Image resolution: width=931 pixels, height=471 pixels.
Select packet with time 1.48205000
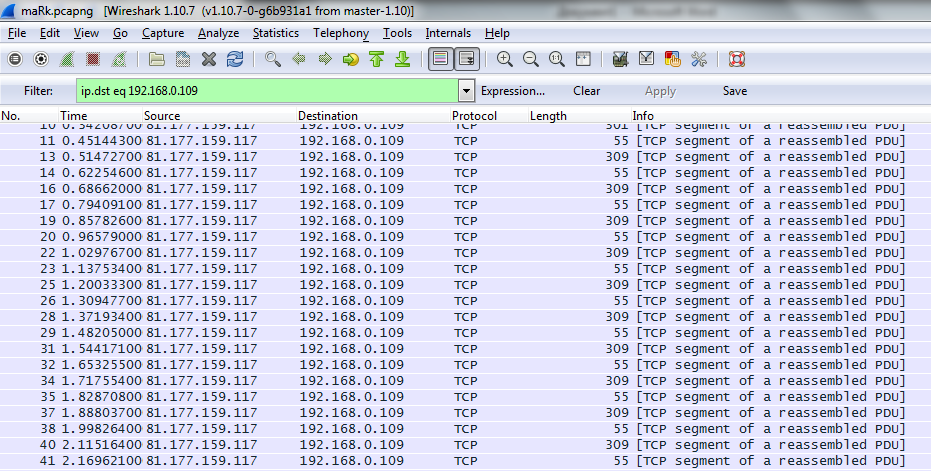466,333
